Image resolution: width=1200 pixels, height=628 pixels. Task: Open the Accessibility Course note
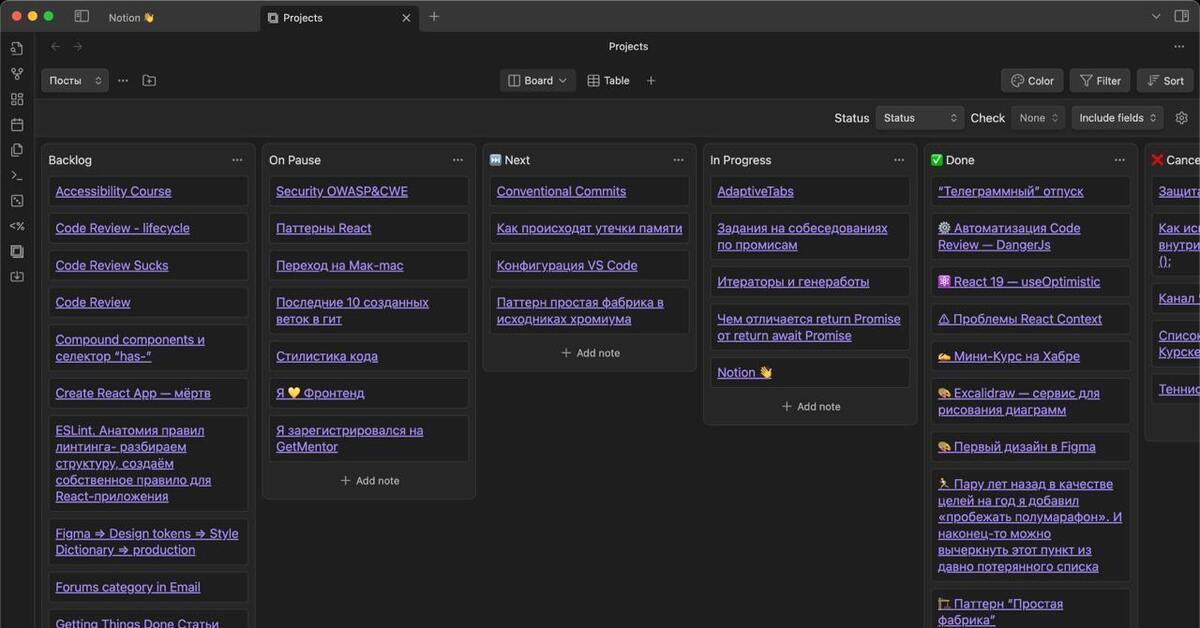113,191
